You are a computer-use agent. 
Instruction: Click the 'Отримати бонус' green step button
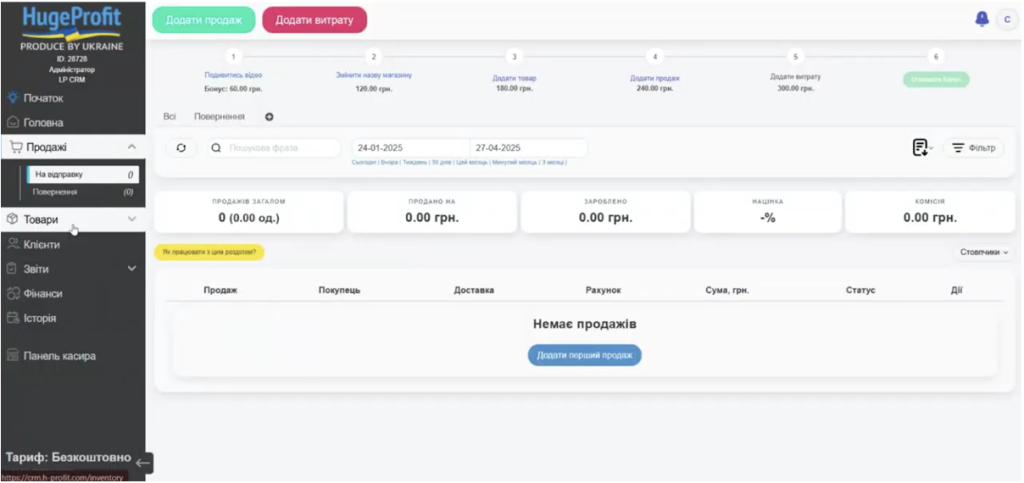tap(936, 79)
